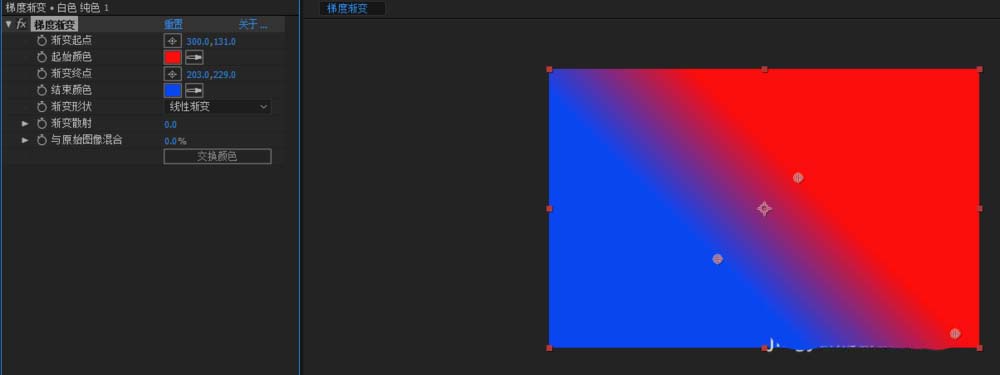Click the 交换颜色 swap colors button
This screenshot has width=1000, height=375.
(217, 156)
